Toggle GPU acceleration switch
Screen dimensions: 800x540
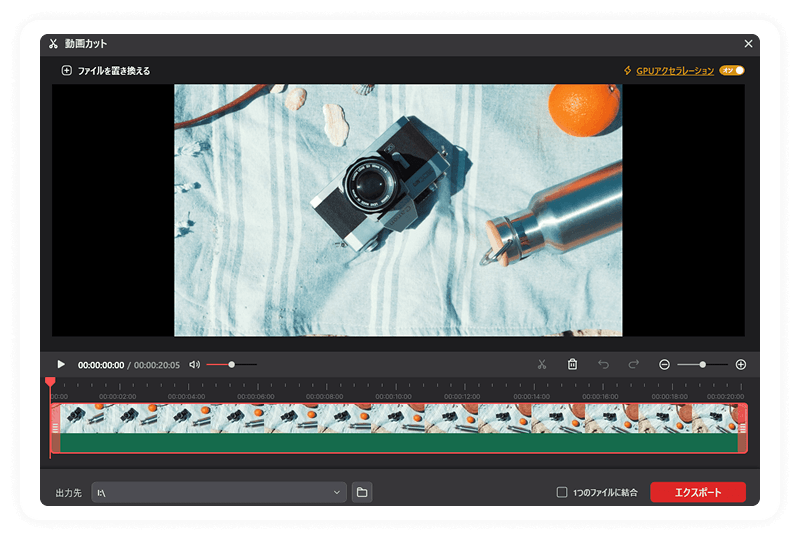click(732, 70)
